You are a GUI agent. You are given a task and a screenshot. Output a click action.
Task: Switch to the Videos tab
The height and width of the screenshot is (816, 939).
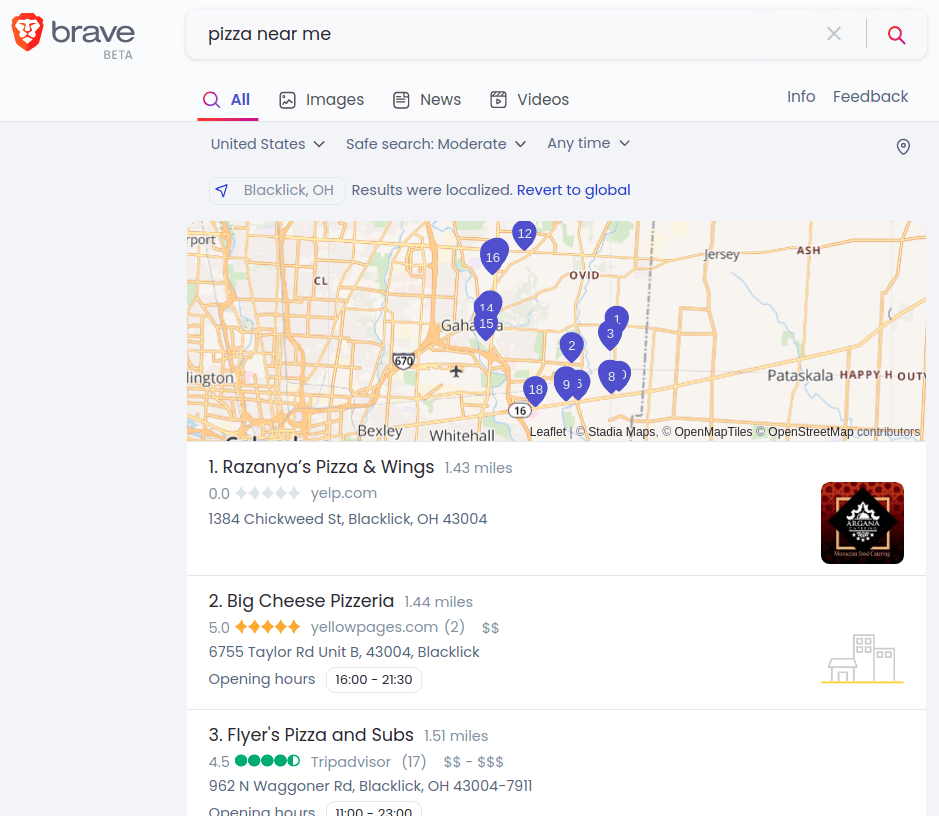click(529, 99)
